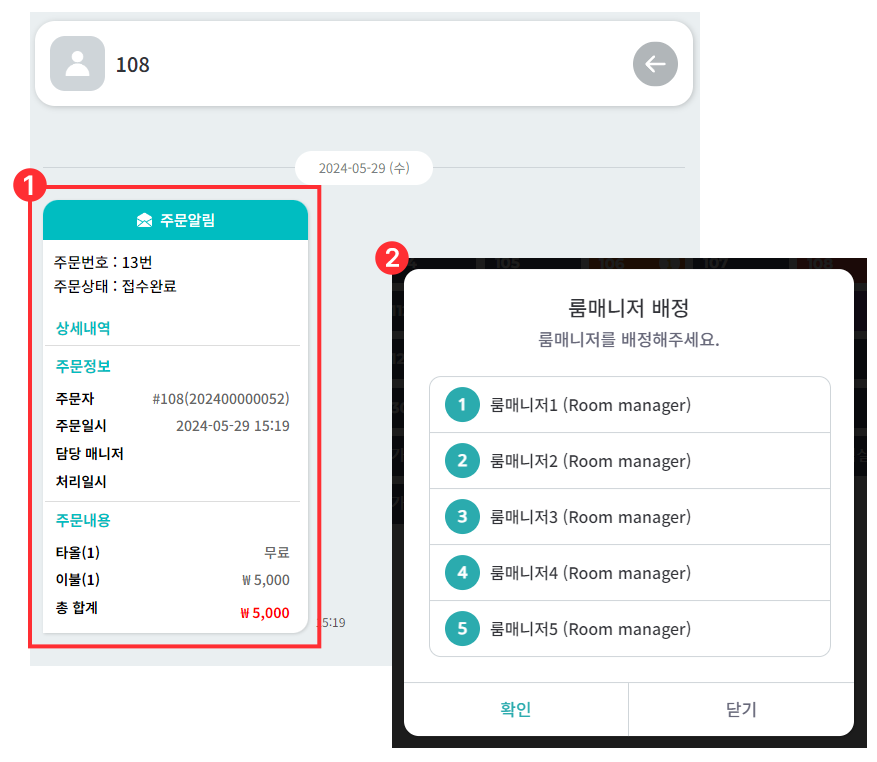Click the room name 108 title
This screenshot has height=762, width=877.
coord(133,64)
